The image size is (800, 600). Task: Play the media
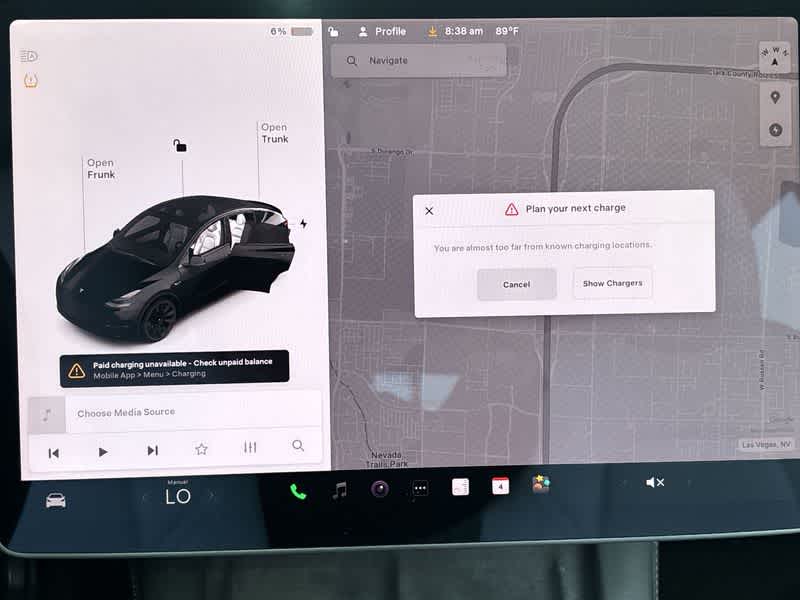pos(103,452)
